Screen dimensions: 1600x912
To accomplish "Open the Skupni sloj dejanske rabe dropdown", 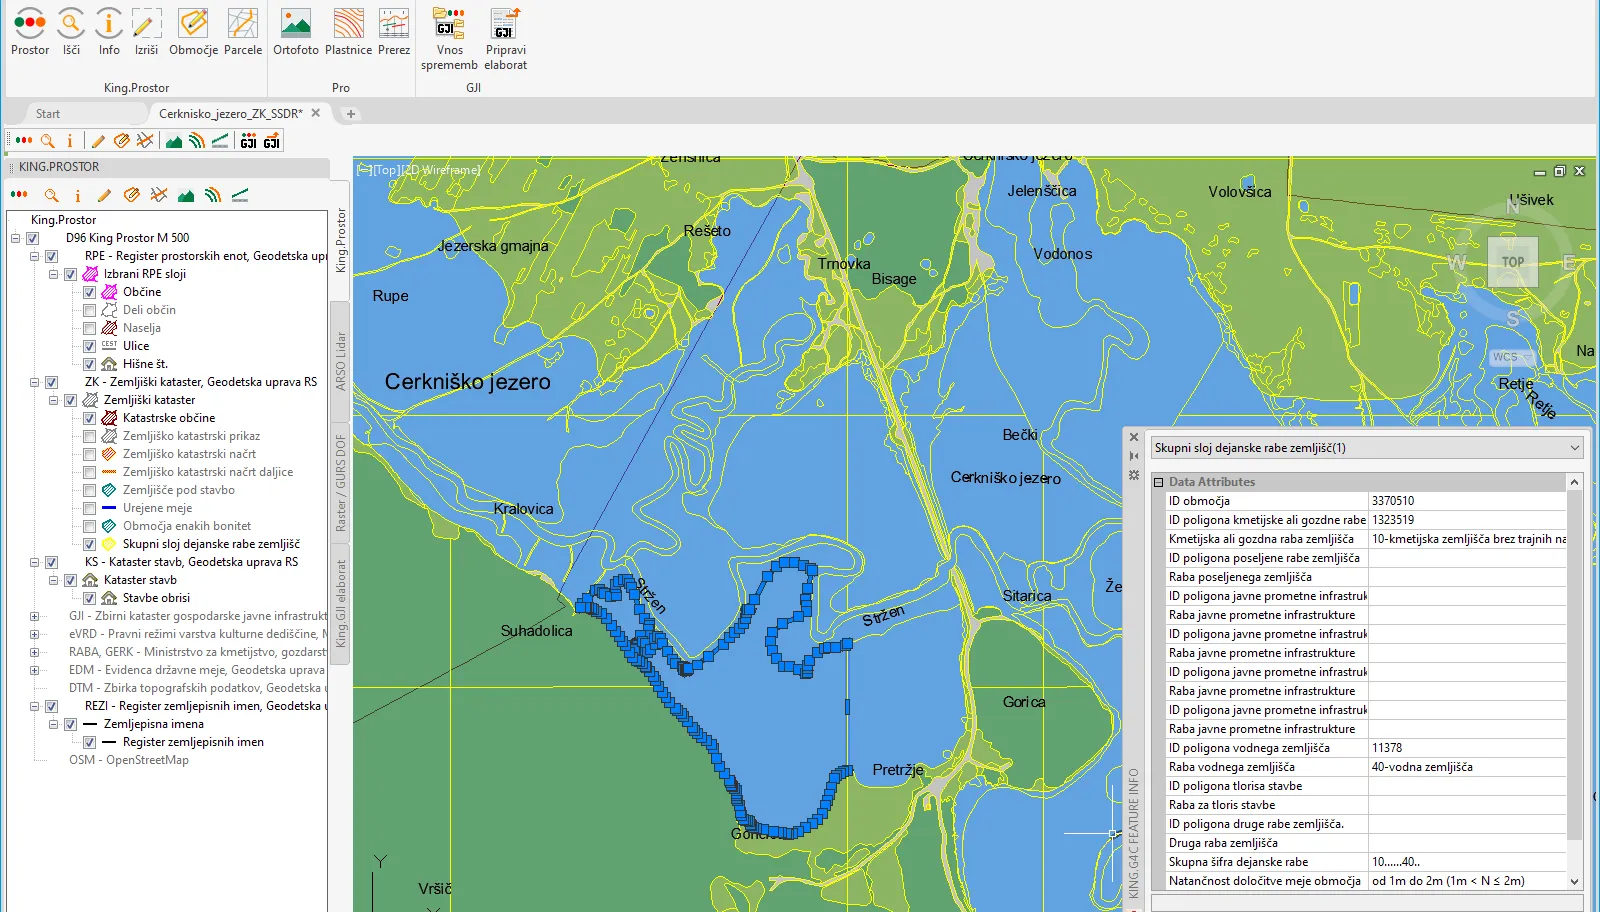I will pos(1574,448).
